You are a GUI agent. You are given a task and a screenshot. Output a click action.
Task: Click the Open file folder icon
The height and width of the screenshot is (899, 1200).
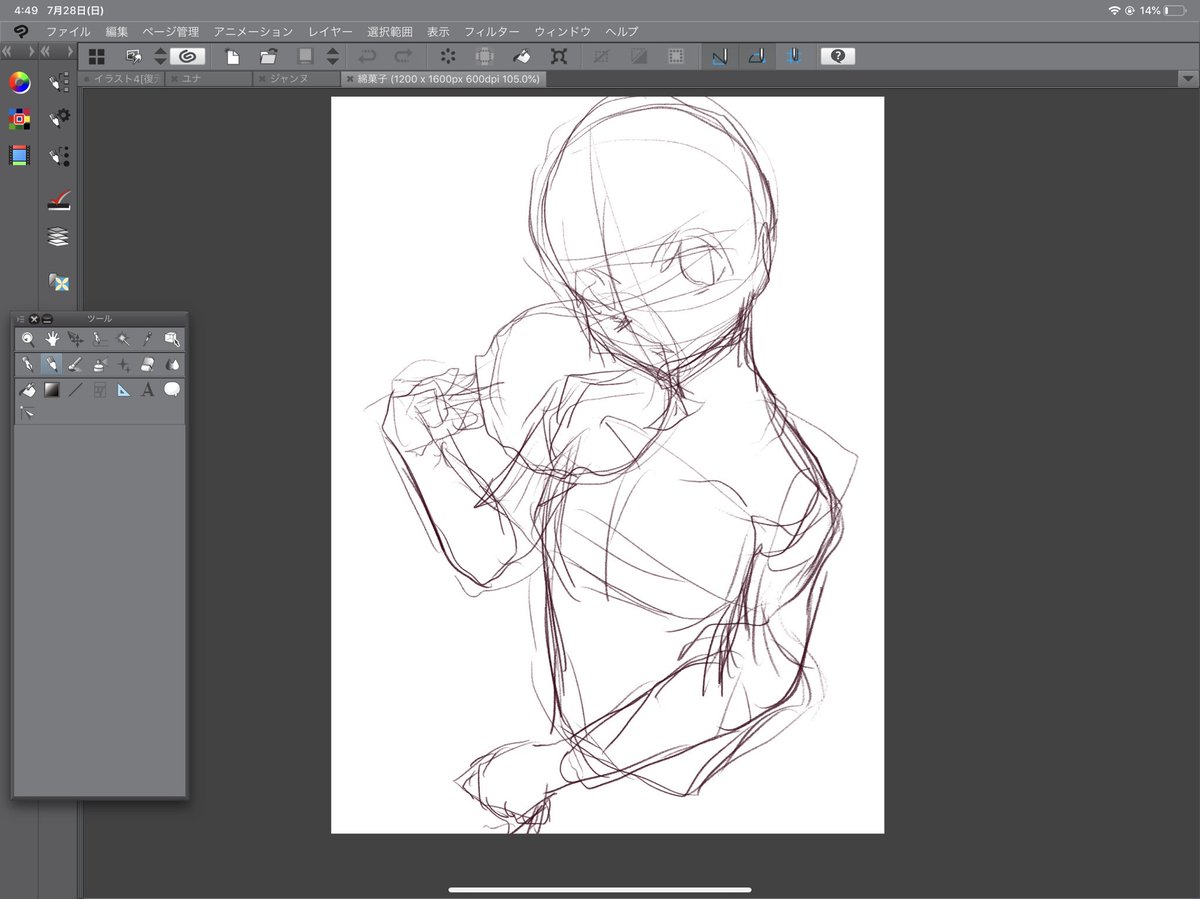click(x=268, y=56)
